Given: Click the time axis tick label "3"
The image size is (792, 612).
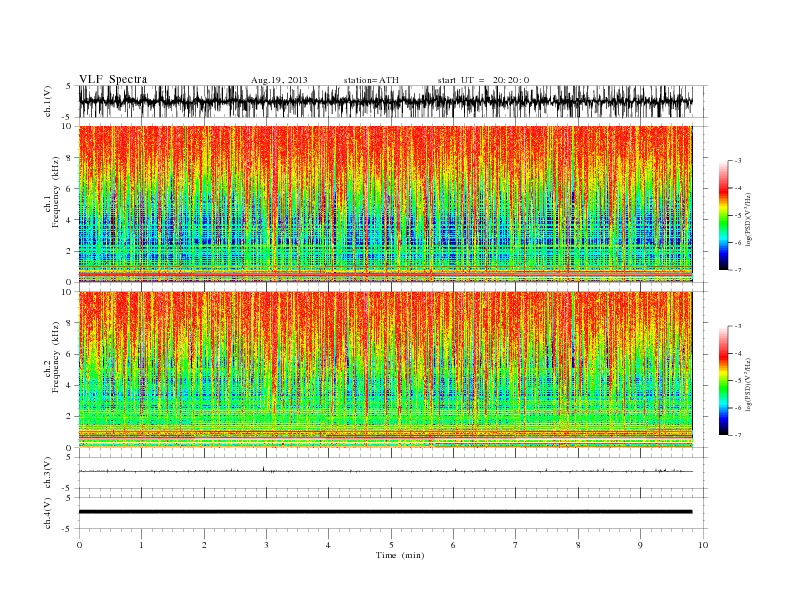Looking at the screenshot, I should (266, 545).
